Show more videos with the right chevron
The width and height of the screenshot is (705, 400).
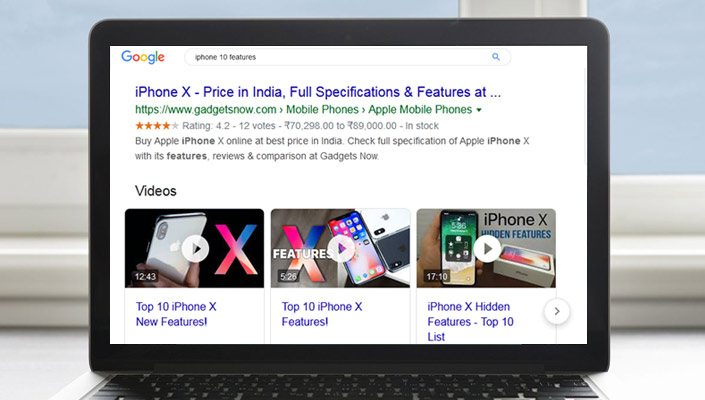tap(557, 311)
